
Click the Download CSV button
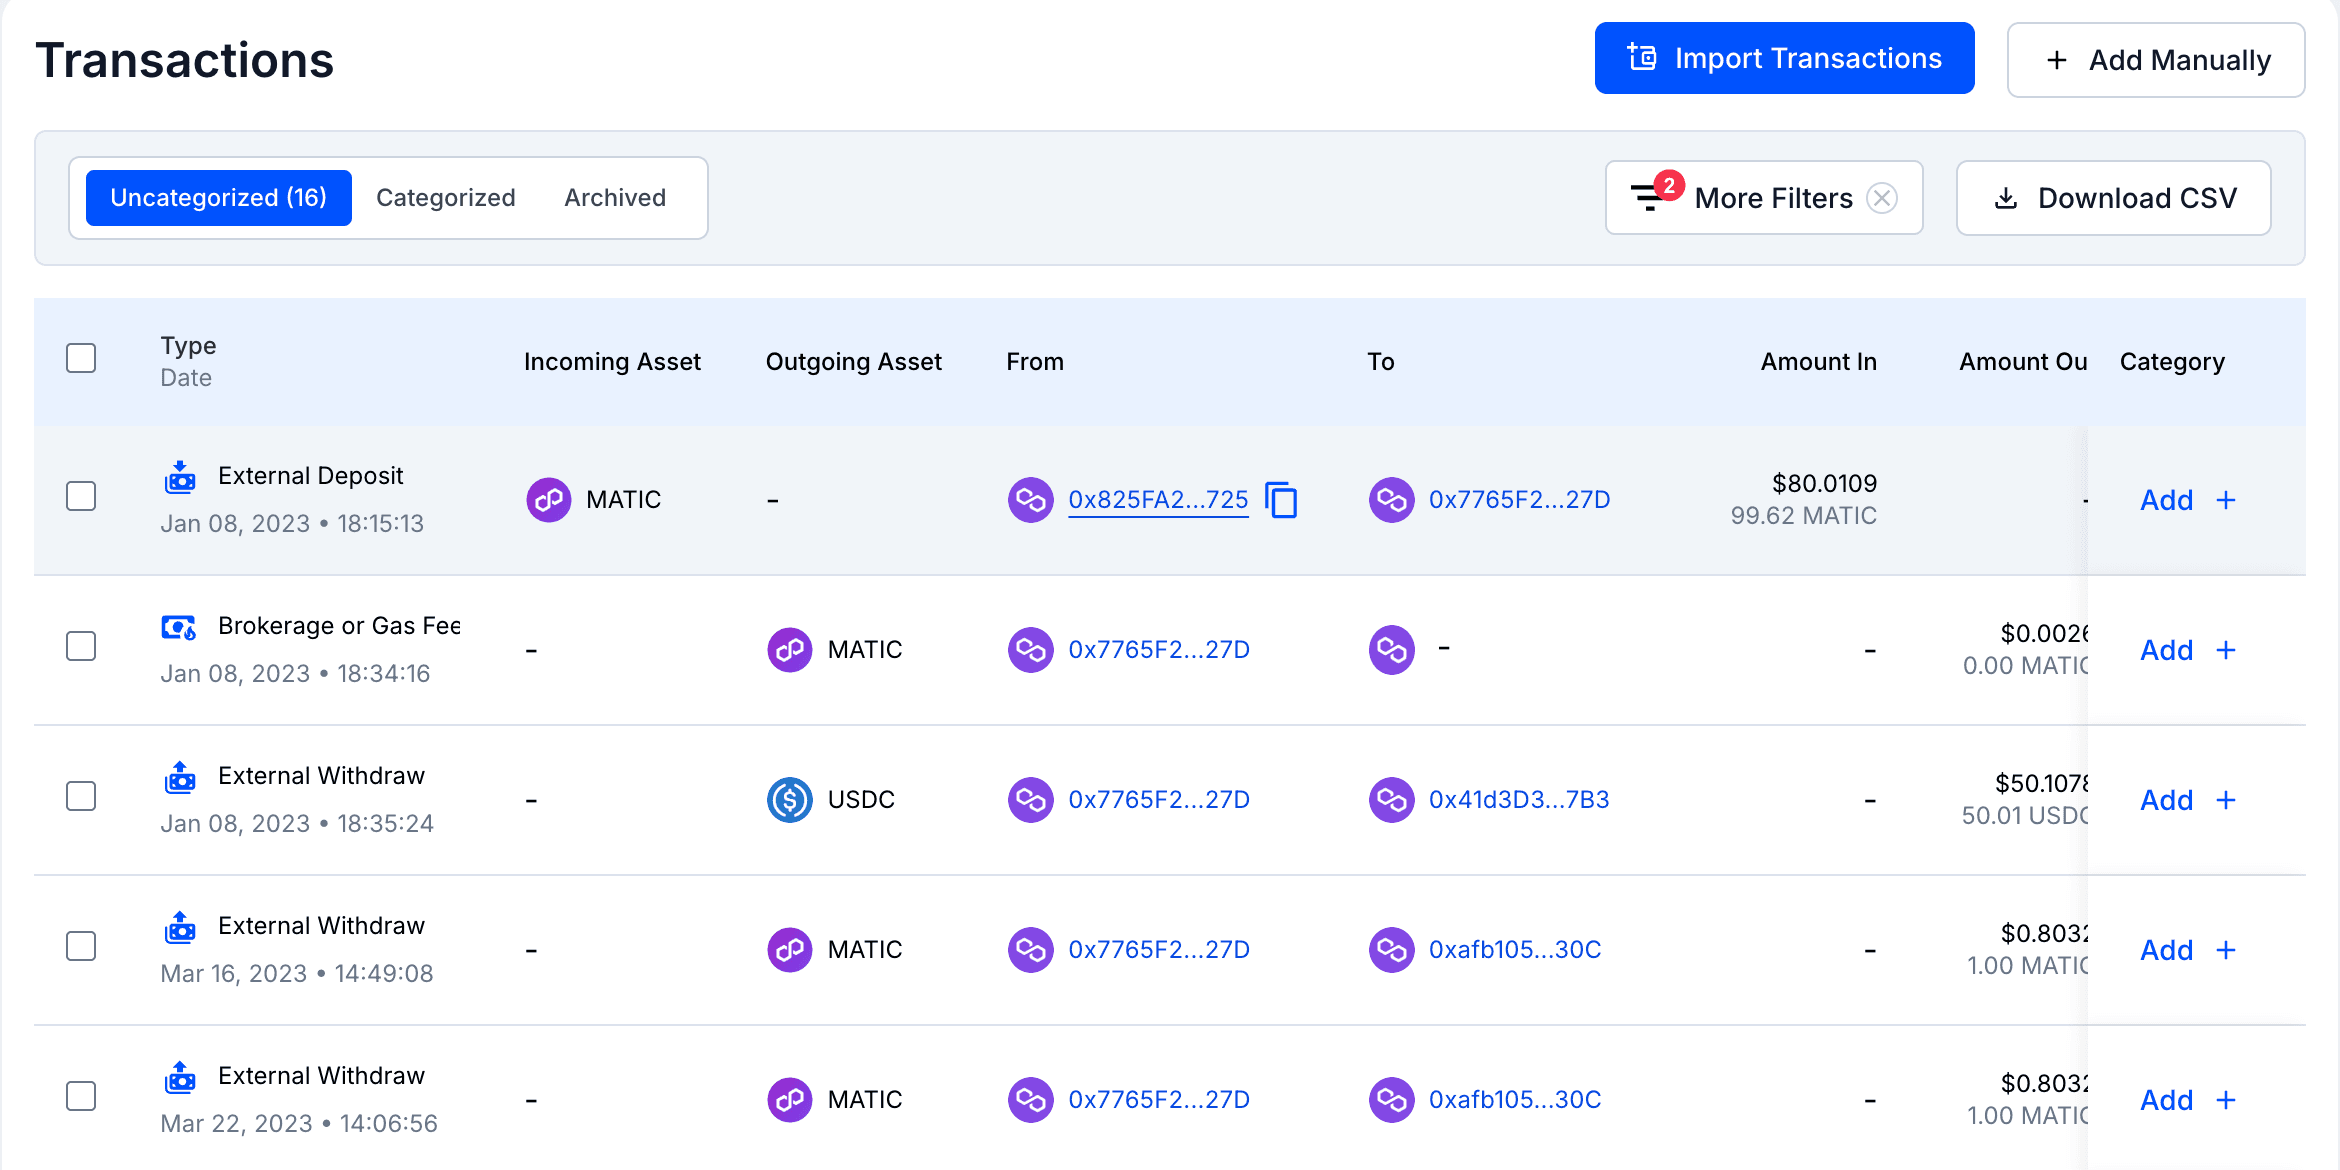2113,198
